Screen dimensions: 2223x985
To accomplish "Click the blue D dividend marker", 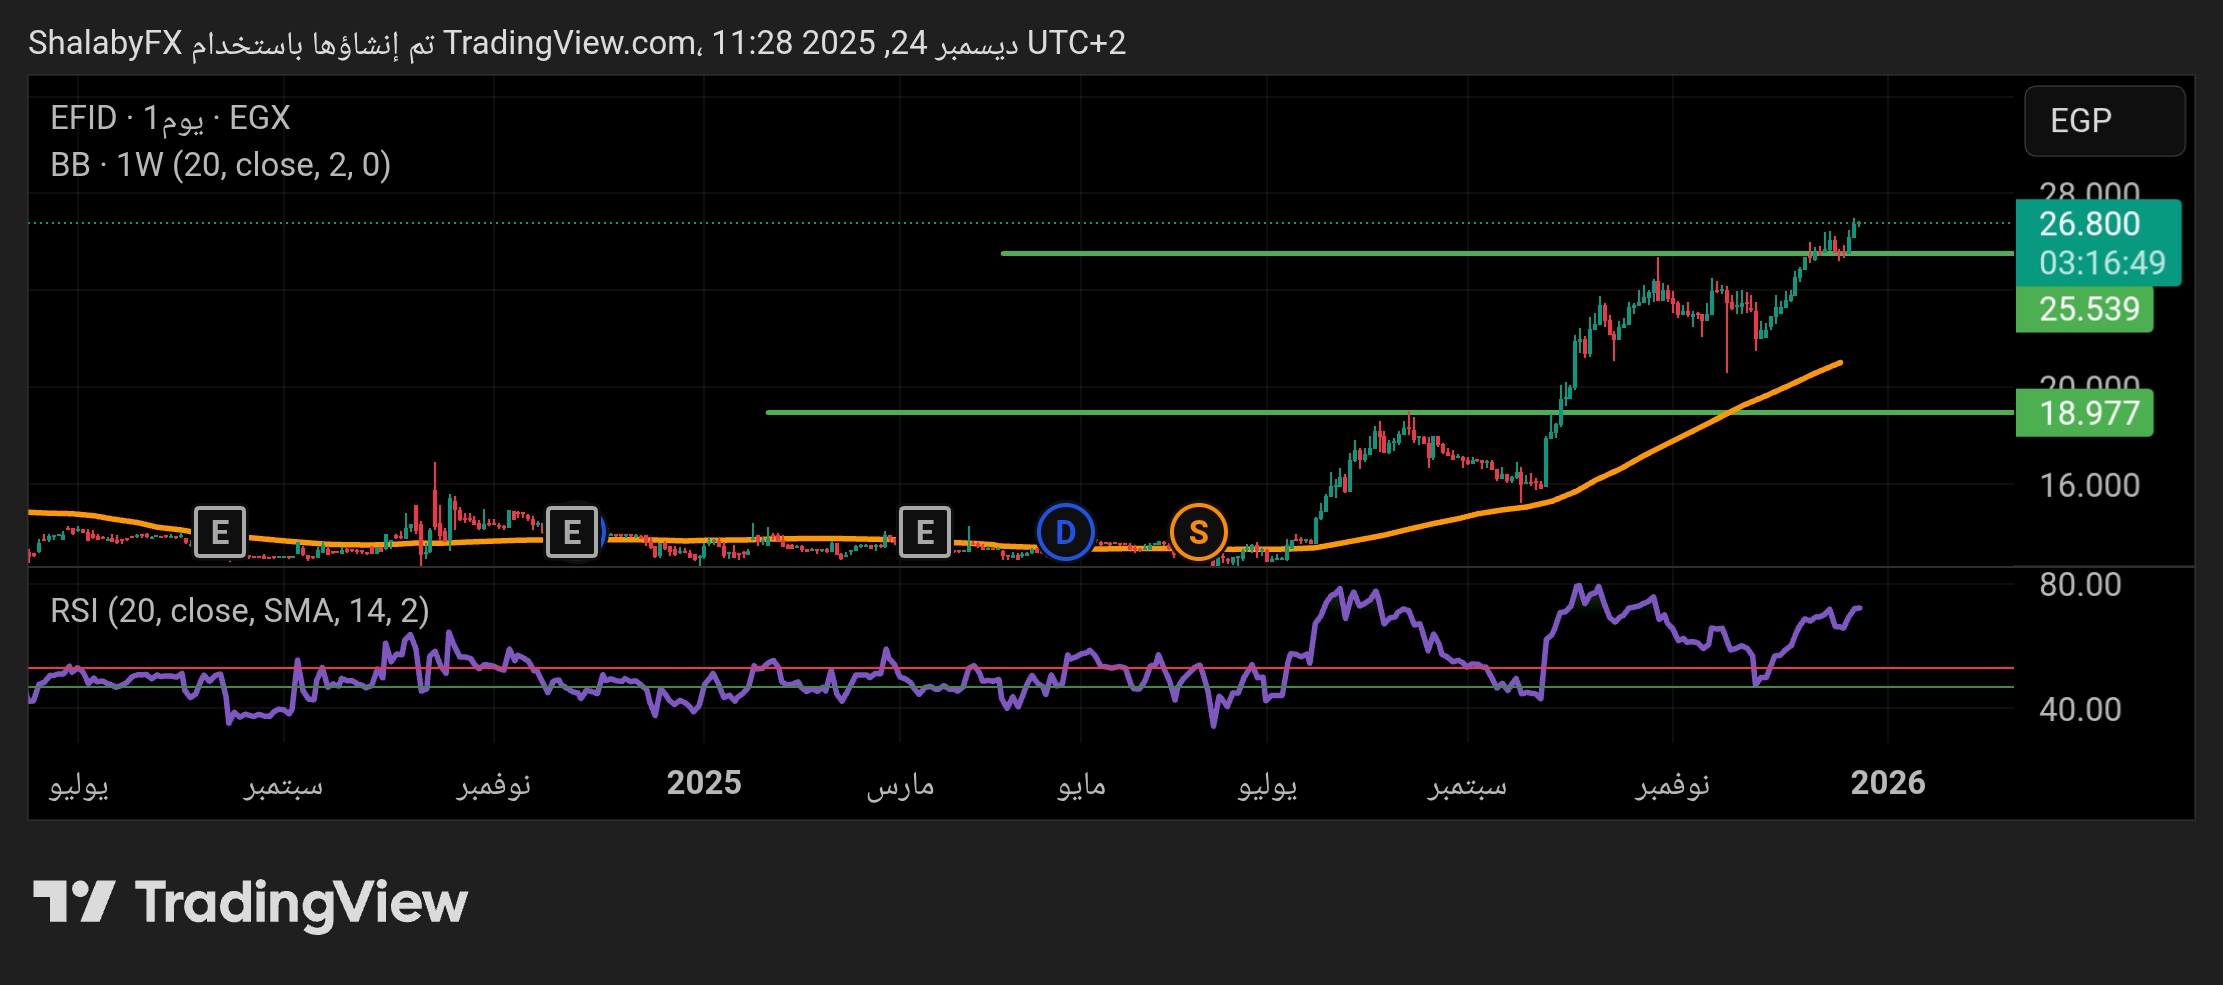I will click(1065, 533).
